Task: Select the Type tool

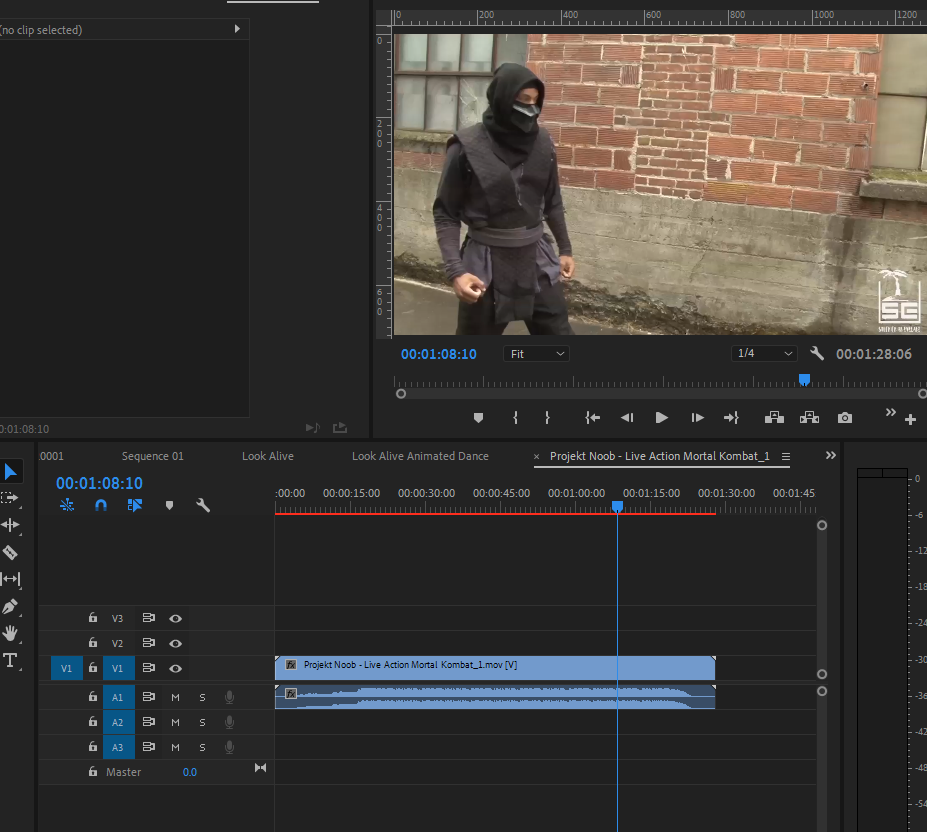Action: click(11, 660)
